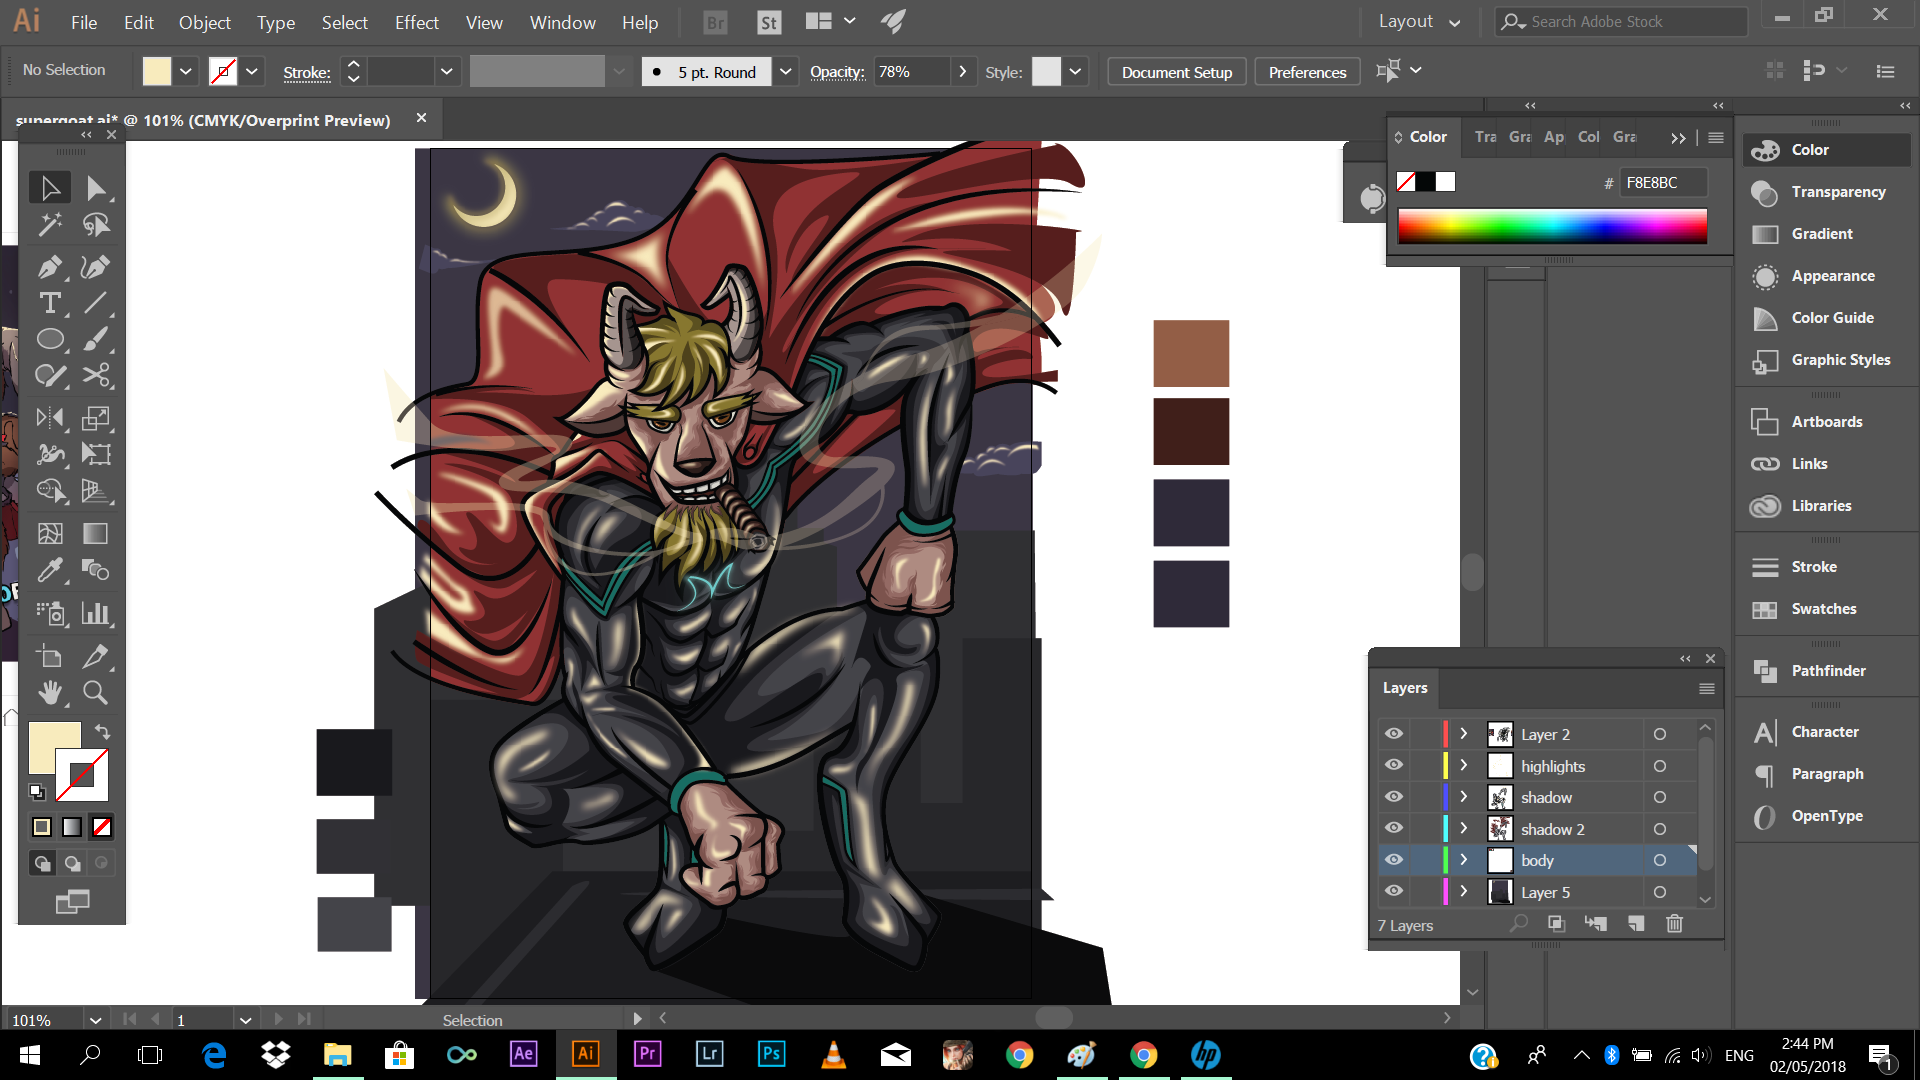The height and width of the screenshot is (1080, 1920).
Task: Click the color spectrum bar
Action: click(1552, 226)
